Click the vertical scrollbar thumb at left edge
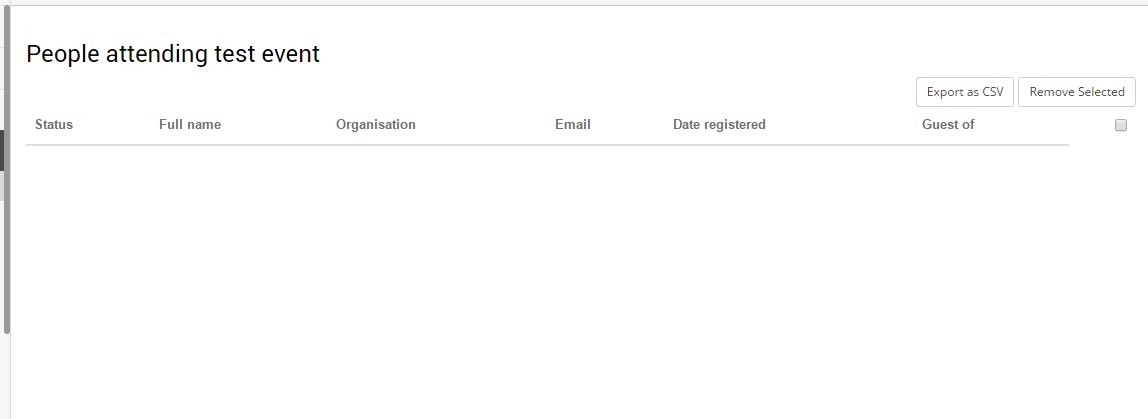 7,168
